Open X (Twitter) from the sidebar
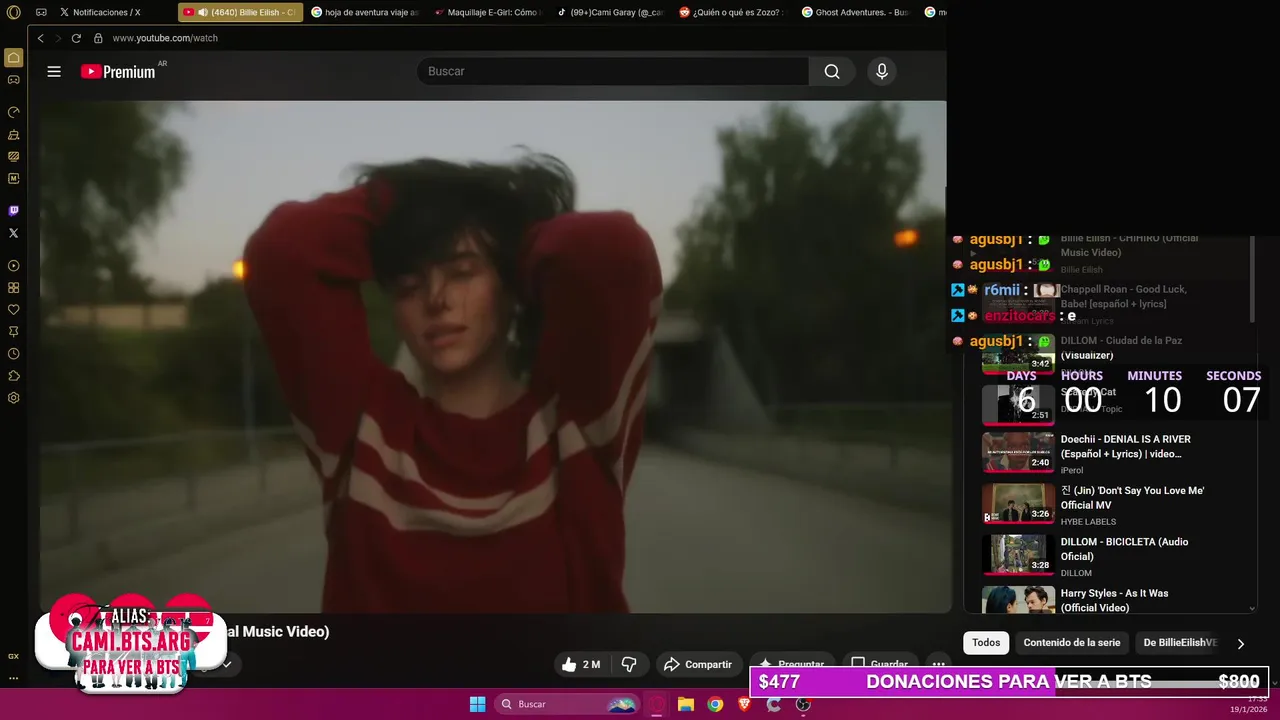 point(13,233)
